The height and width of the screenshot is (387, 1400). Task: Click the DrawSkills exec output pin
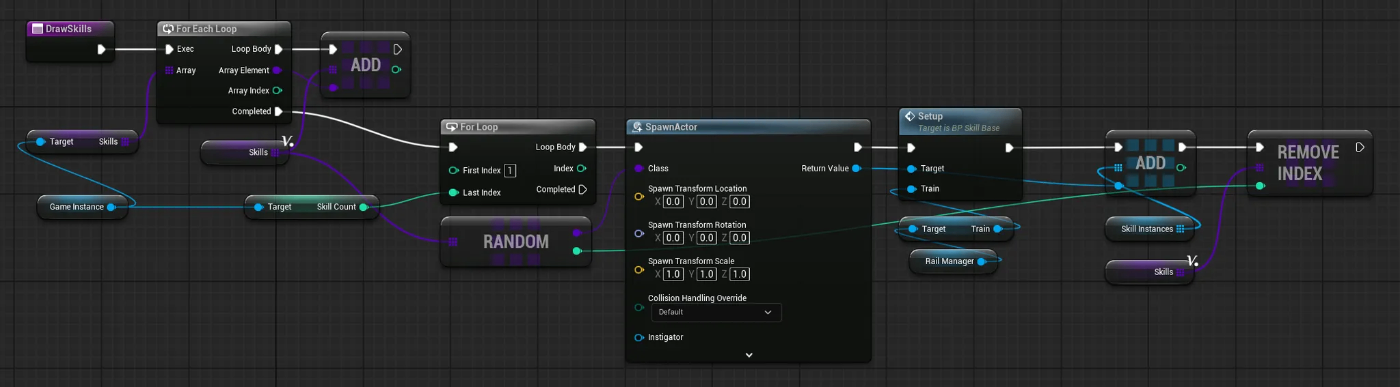102,49
